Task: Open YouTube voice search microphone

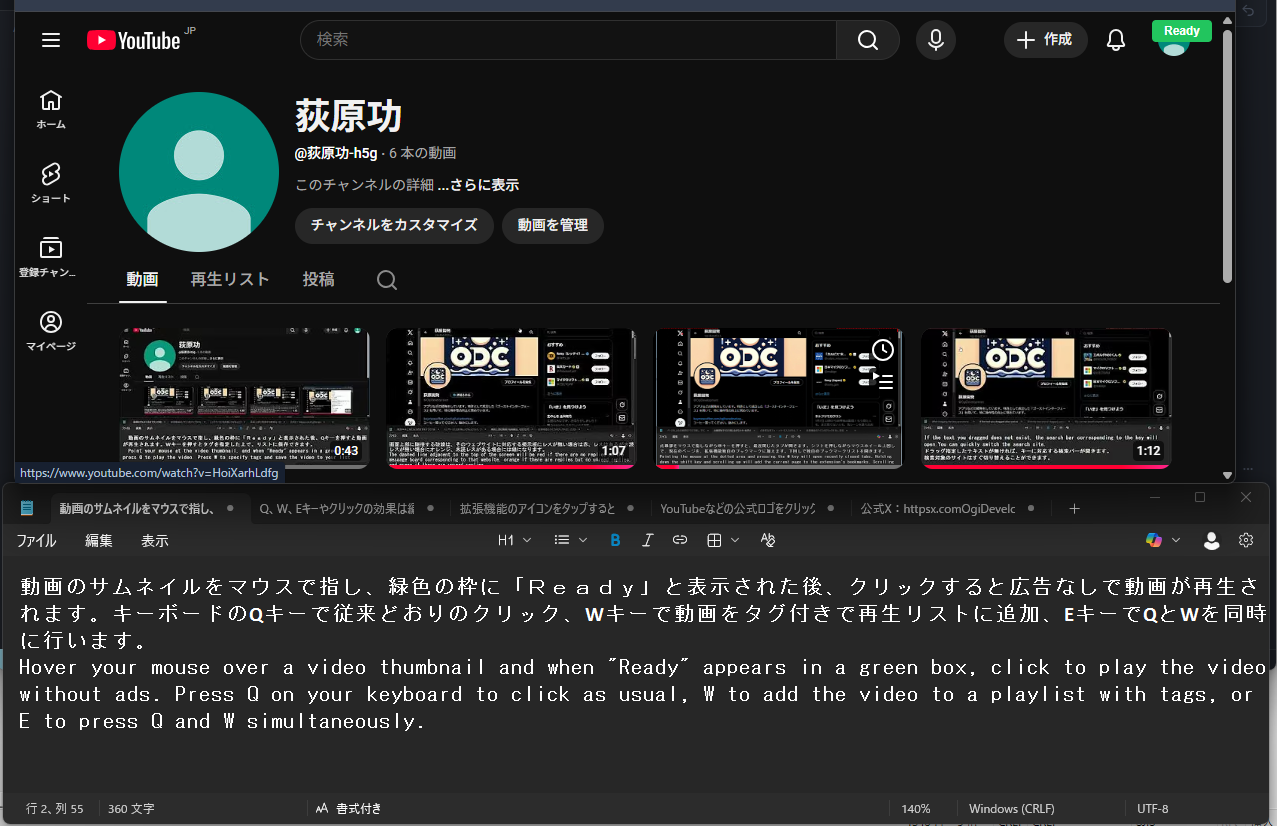Action: [935, 40]
